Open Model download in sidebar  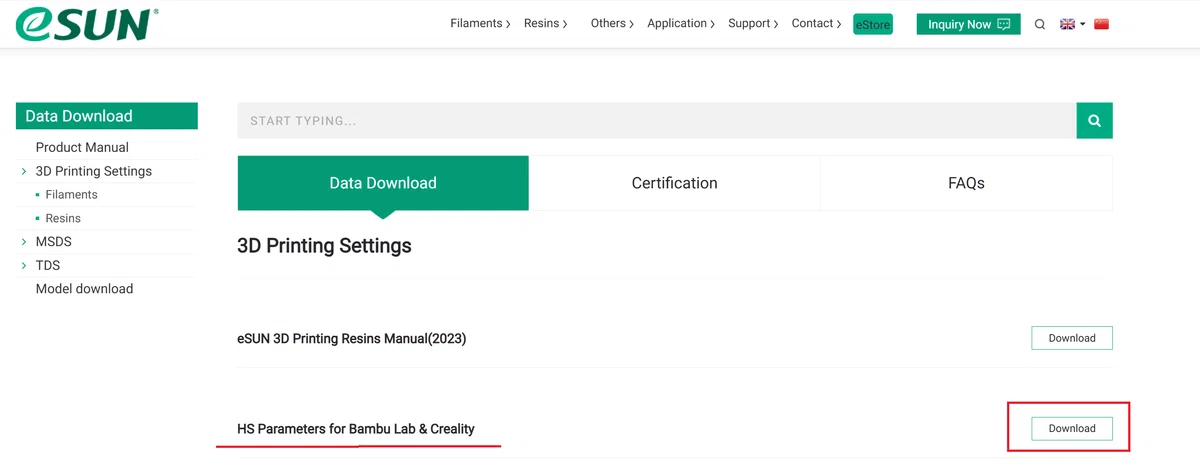[x=84, y=289]
